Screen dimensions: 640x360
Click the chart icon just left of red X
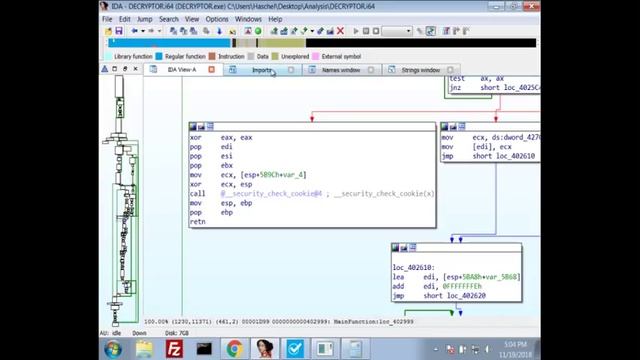(330, 31)
